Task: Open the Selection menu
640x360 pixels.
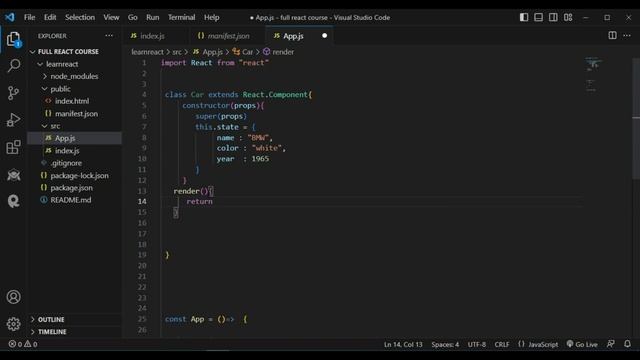Action: tap(80, 17)
